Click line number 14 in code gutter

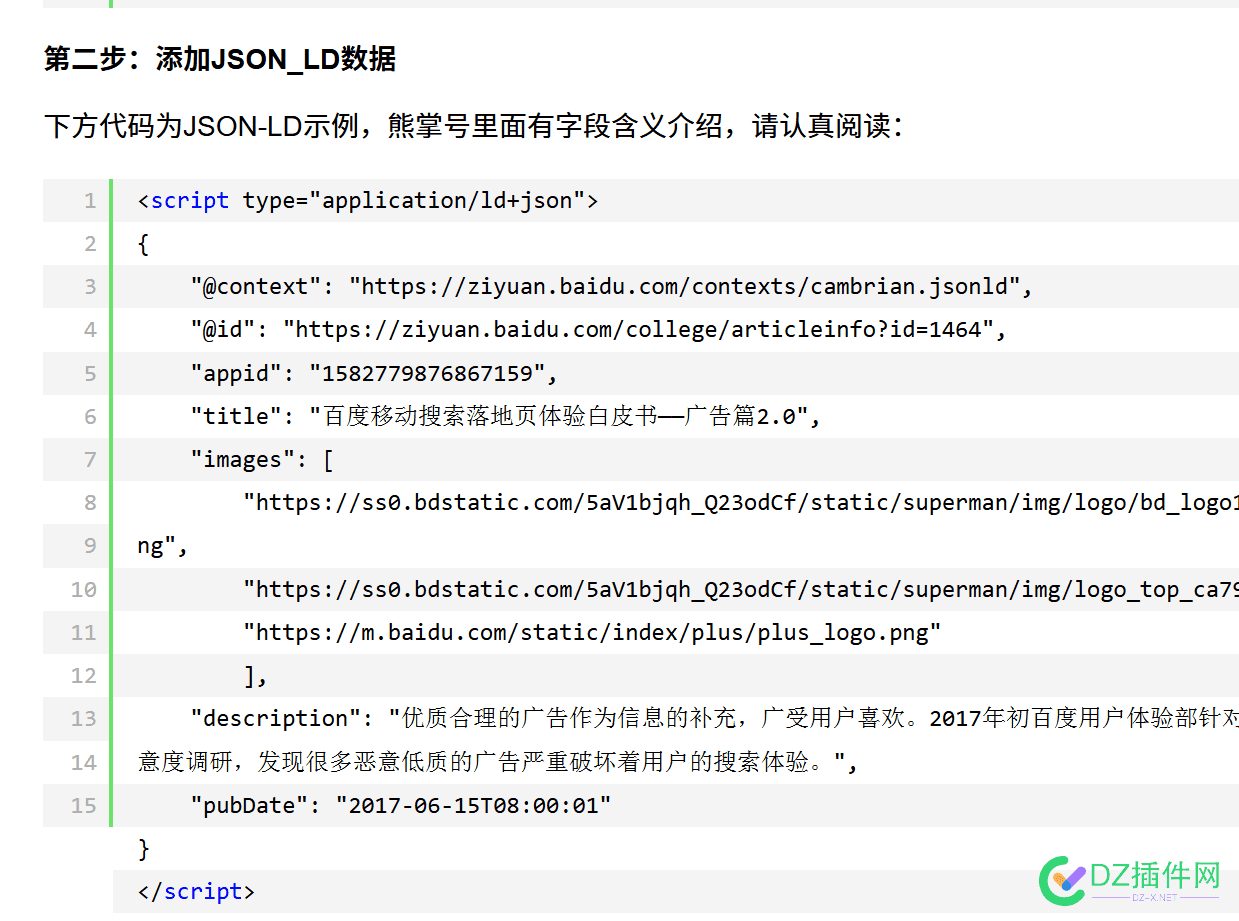click(x=84, y=762)
